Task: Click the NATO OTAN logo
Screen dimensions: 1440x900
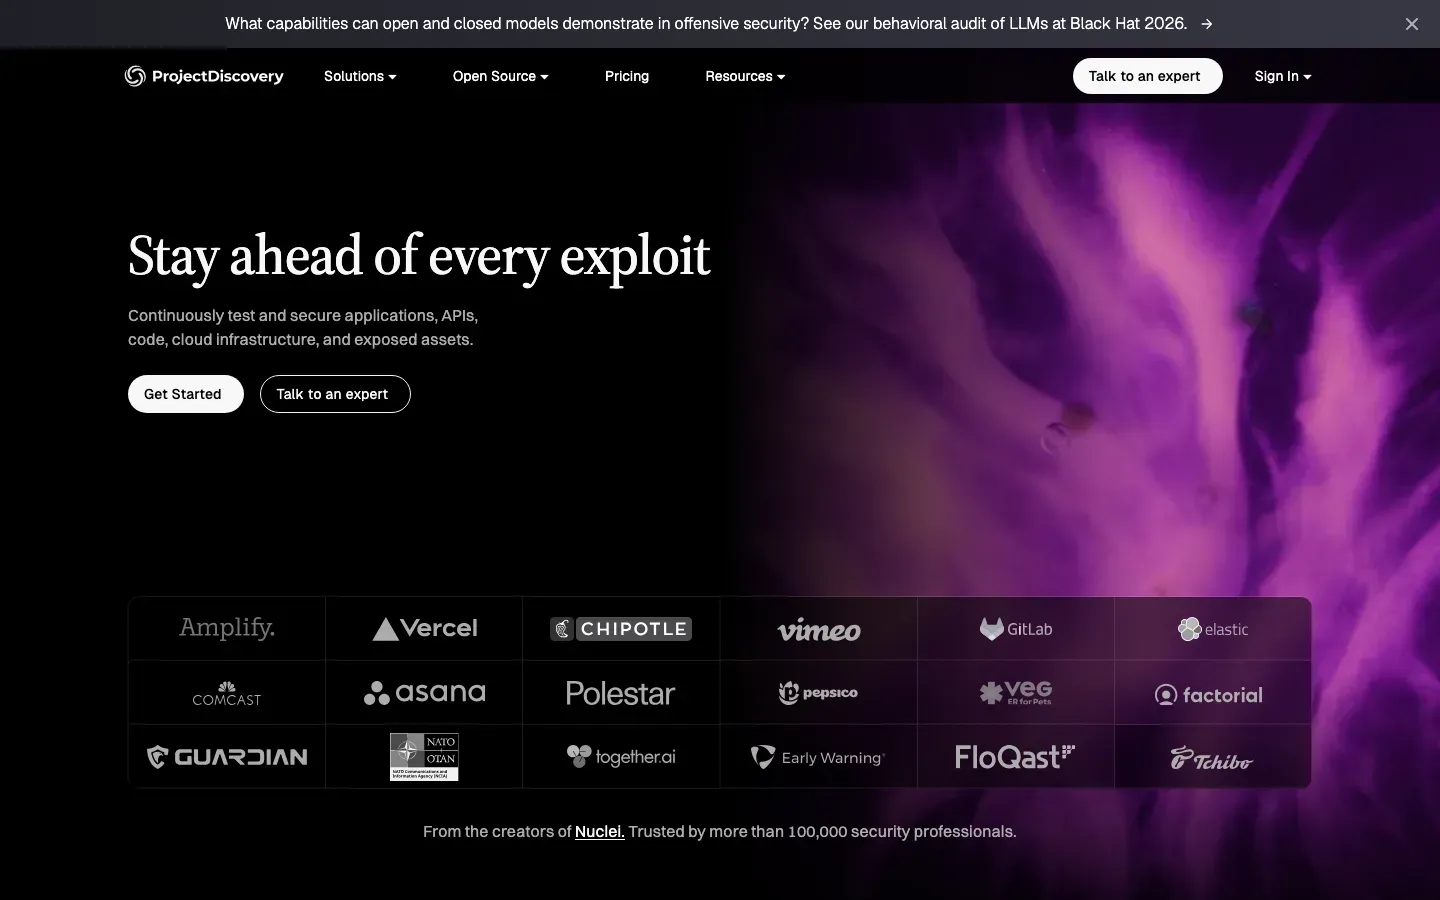Action: [424, 757]
